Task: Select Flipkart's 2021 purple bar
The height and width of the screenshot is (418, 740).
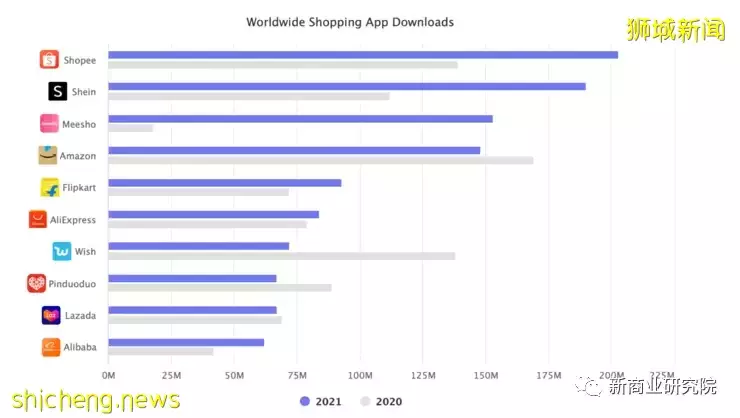Action: [x=225, y=183]
